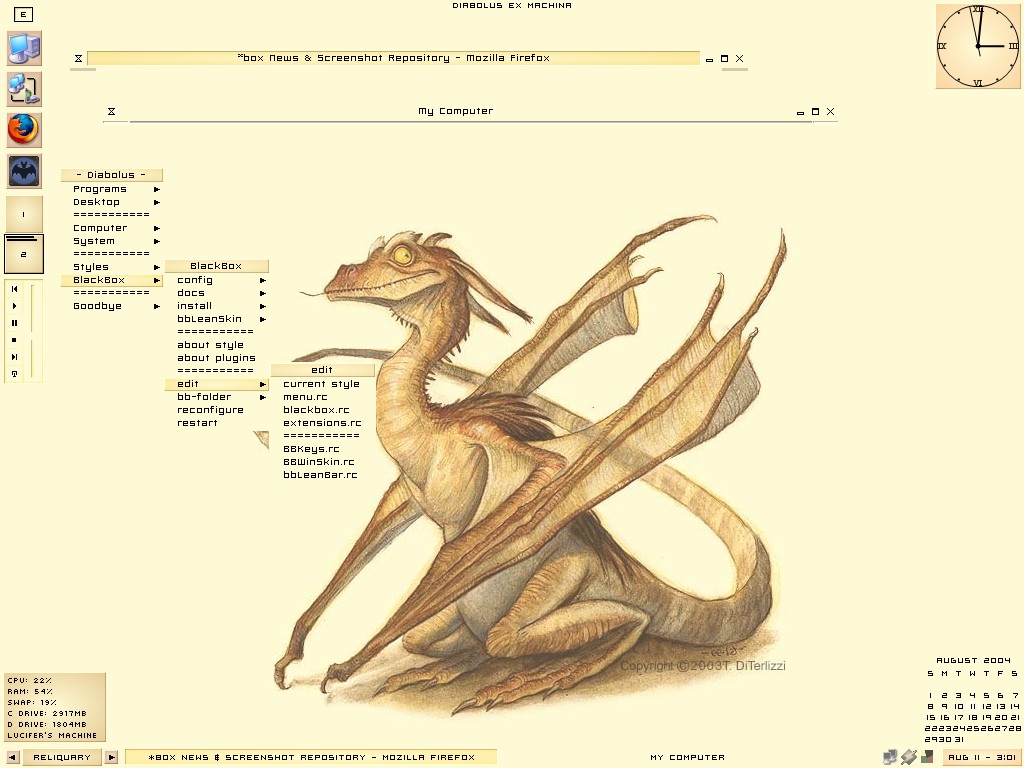Open the network connections sidebar icon
The height and width of the screenshot is (768, 1024).
(x=24, y=89)
